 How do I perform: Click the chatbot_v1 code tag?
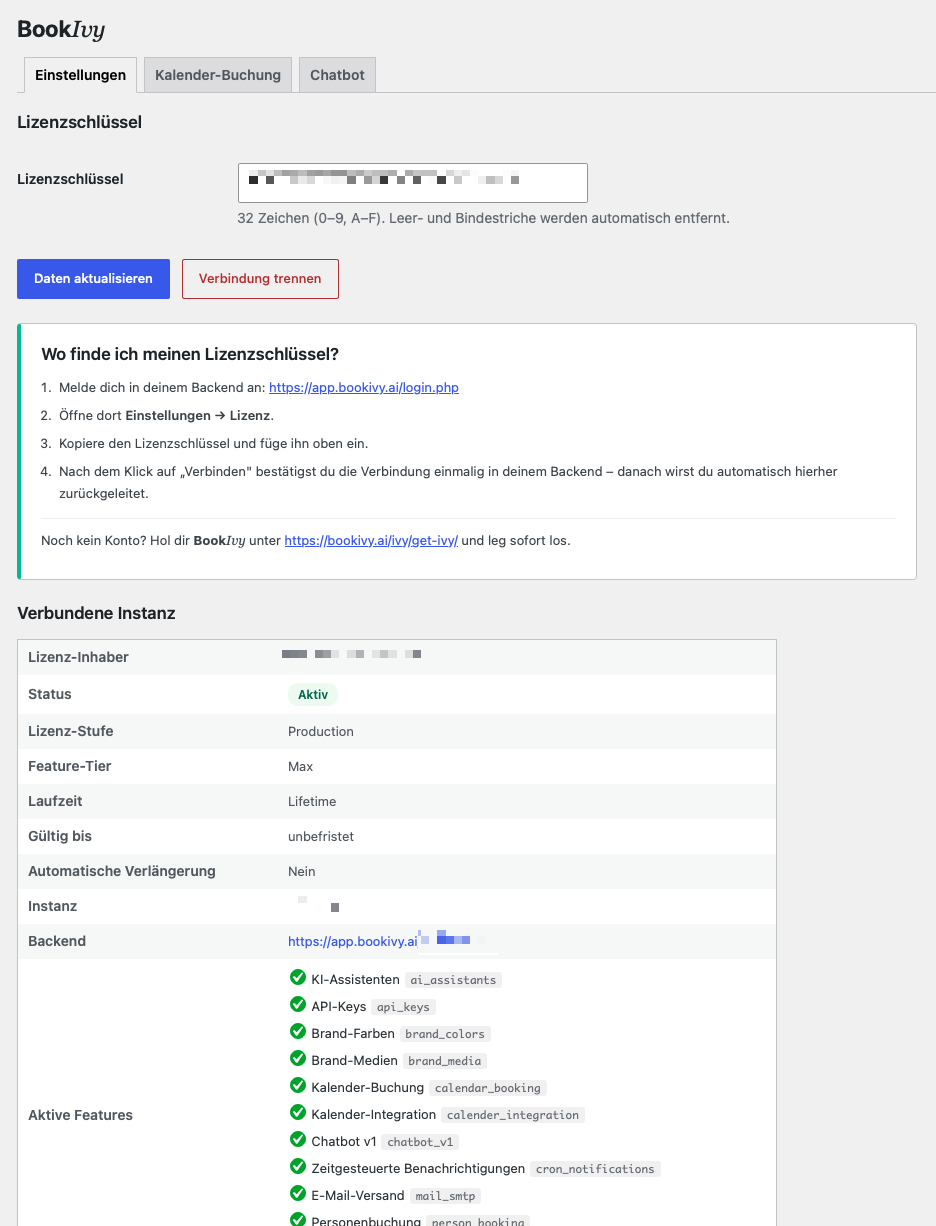point(420,1142)
